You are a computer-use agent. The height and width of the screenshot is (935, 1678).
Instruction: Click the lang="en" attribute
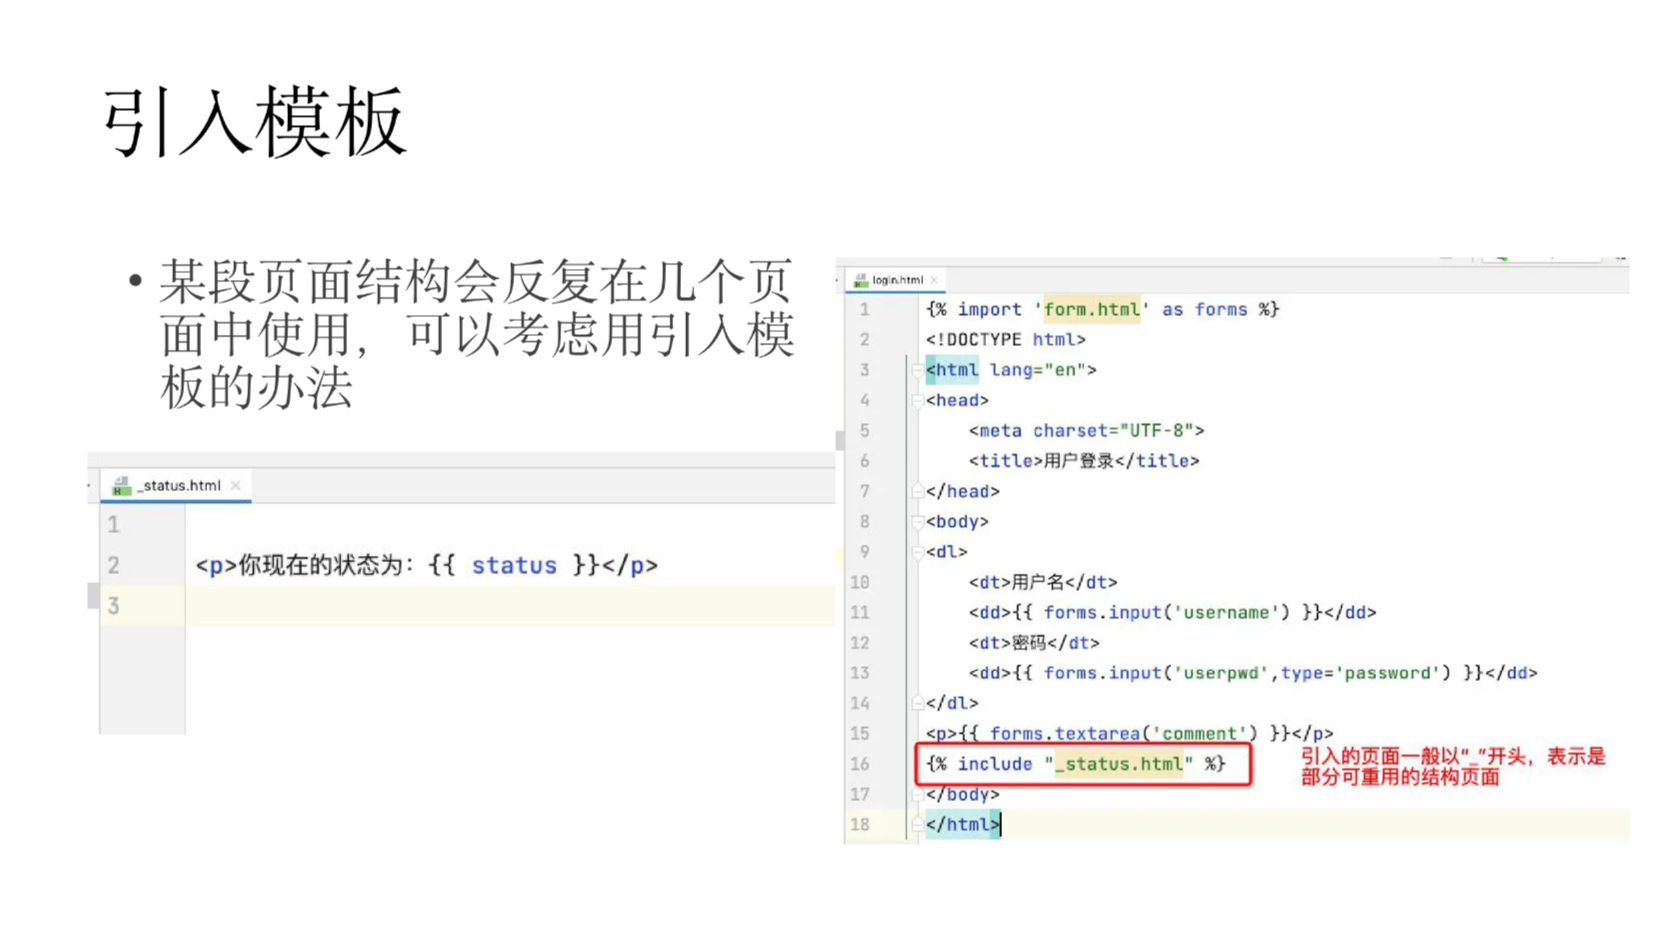(x=1037, y=370)
